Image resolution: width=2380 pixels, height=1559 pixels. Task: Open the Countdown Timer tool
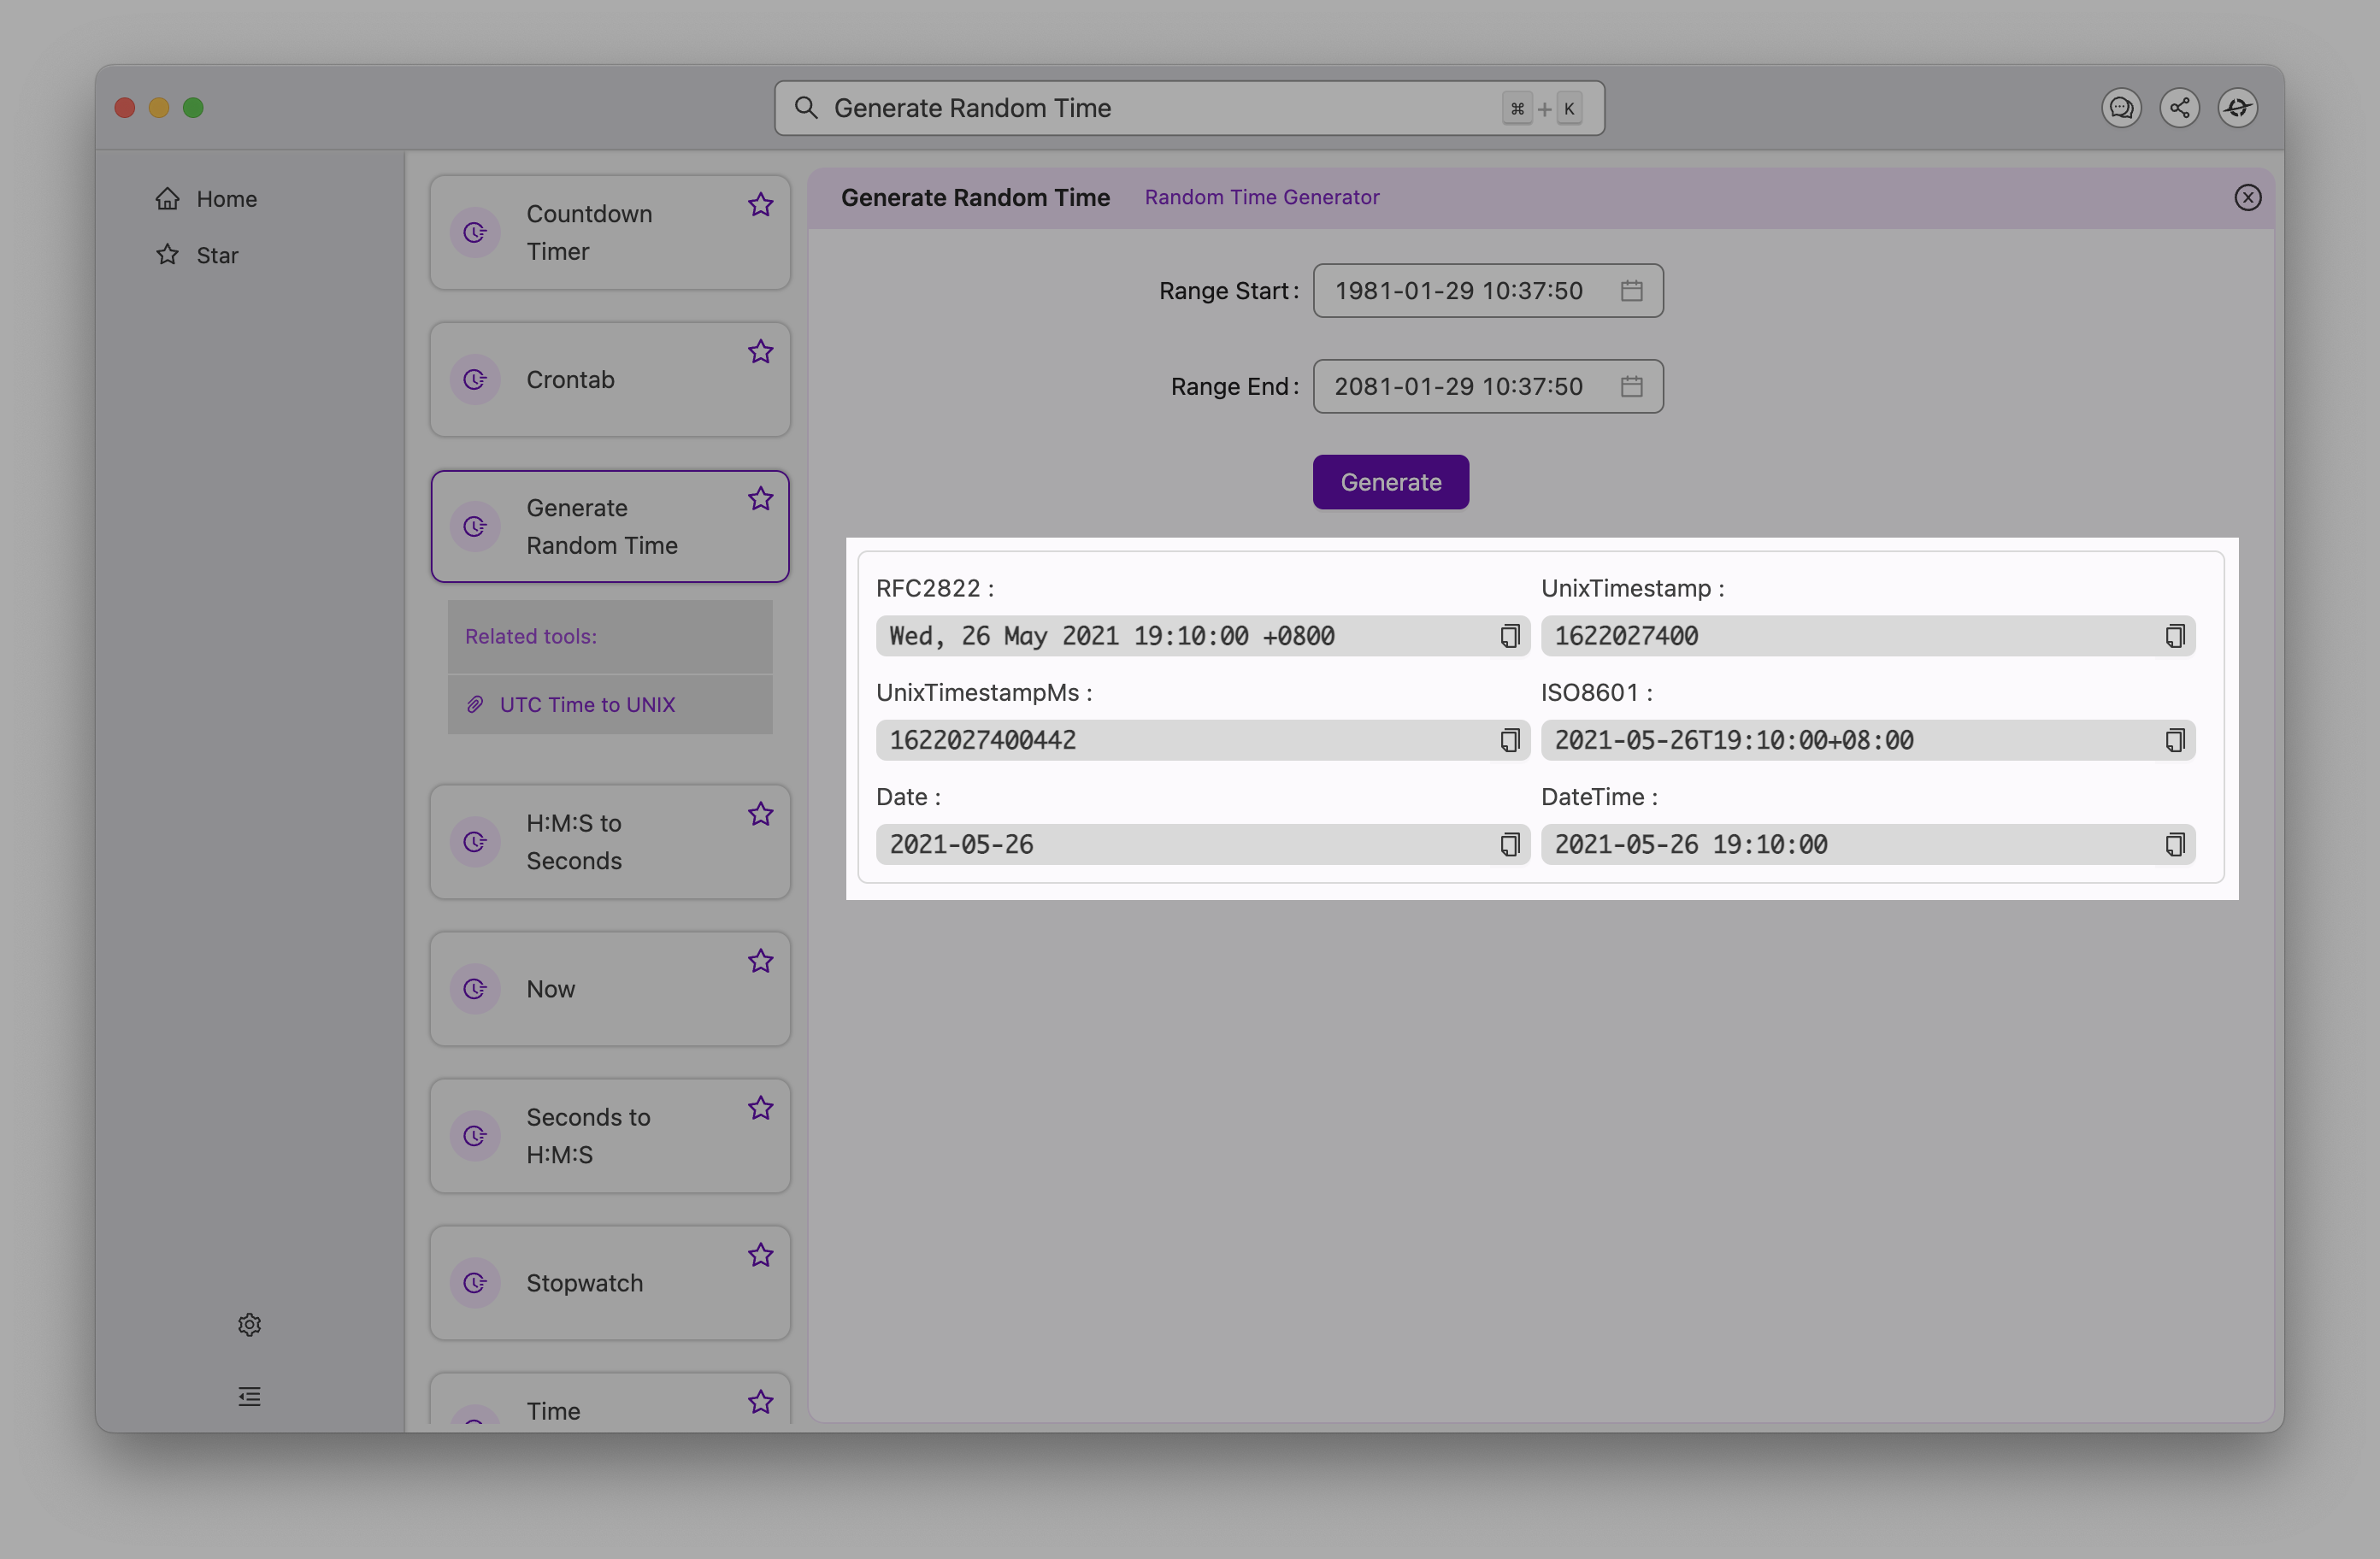[x=610, y=233]
